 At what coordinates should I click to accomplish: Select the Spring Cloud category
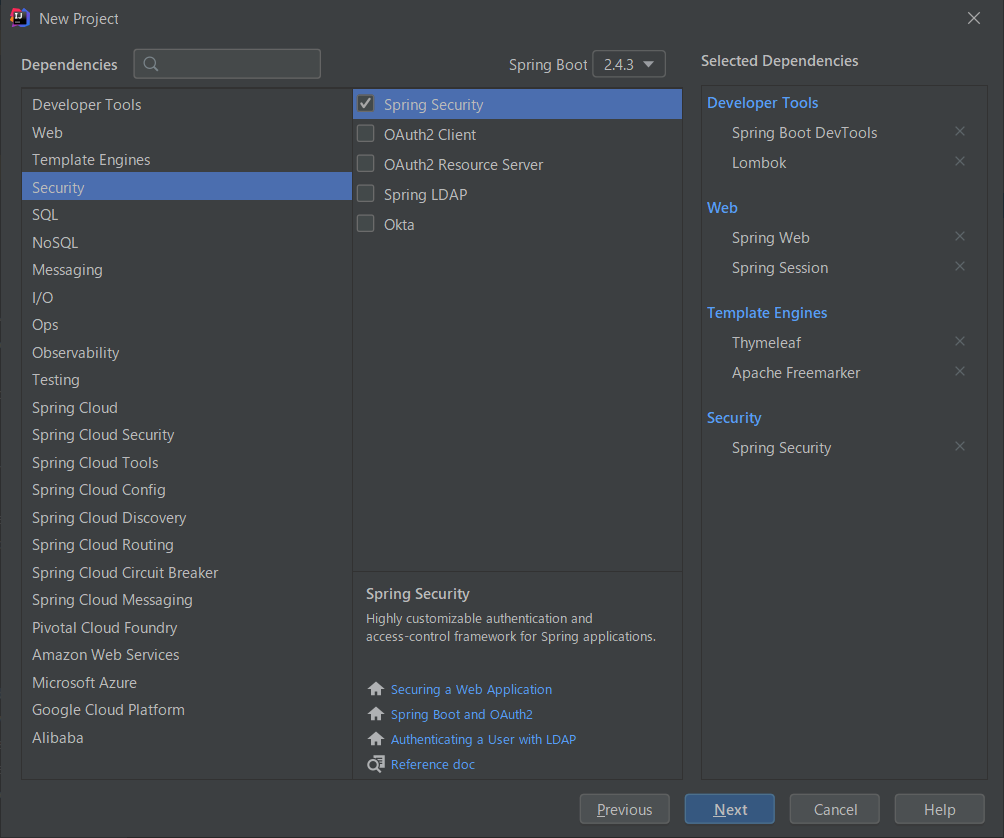tap(187, 408)
